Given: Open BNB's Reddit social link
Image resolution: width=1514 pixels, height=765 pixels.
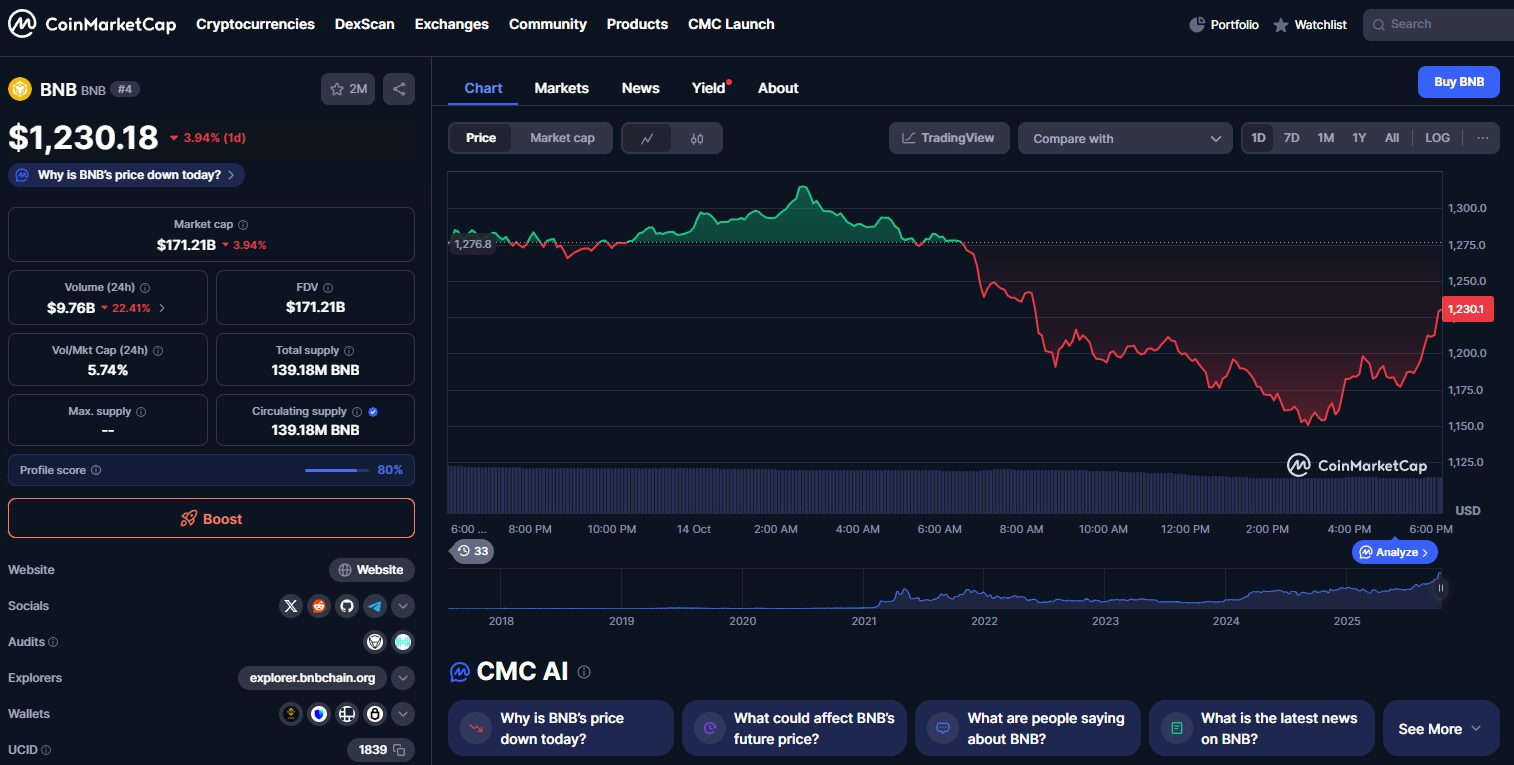Looking at the screenshot, I should (x=319, y=606).
